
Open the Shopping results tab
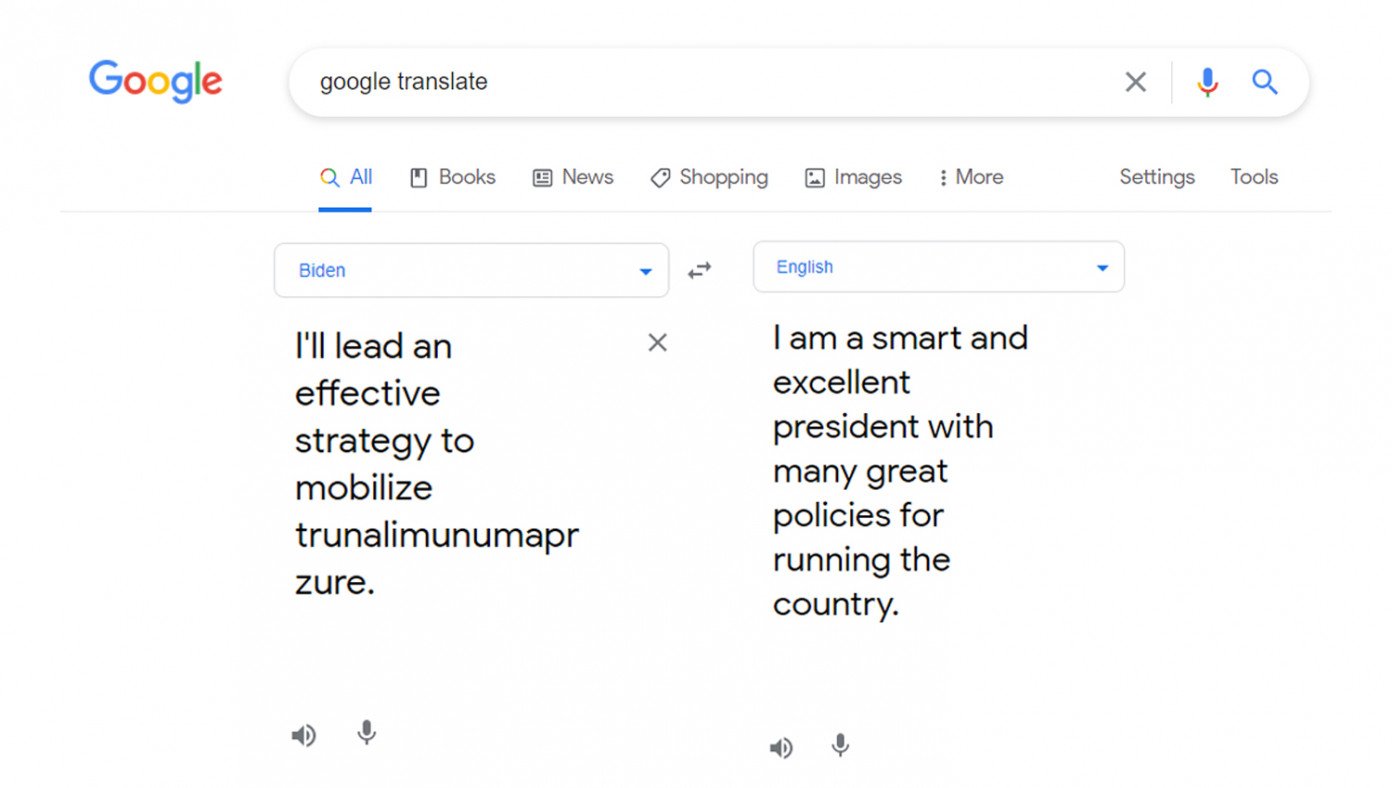[x=709, y=177]
